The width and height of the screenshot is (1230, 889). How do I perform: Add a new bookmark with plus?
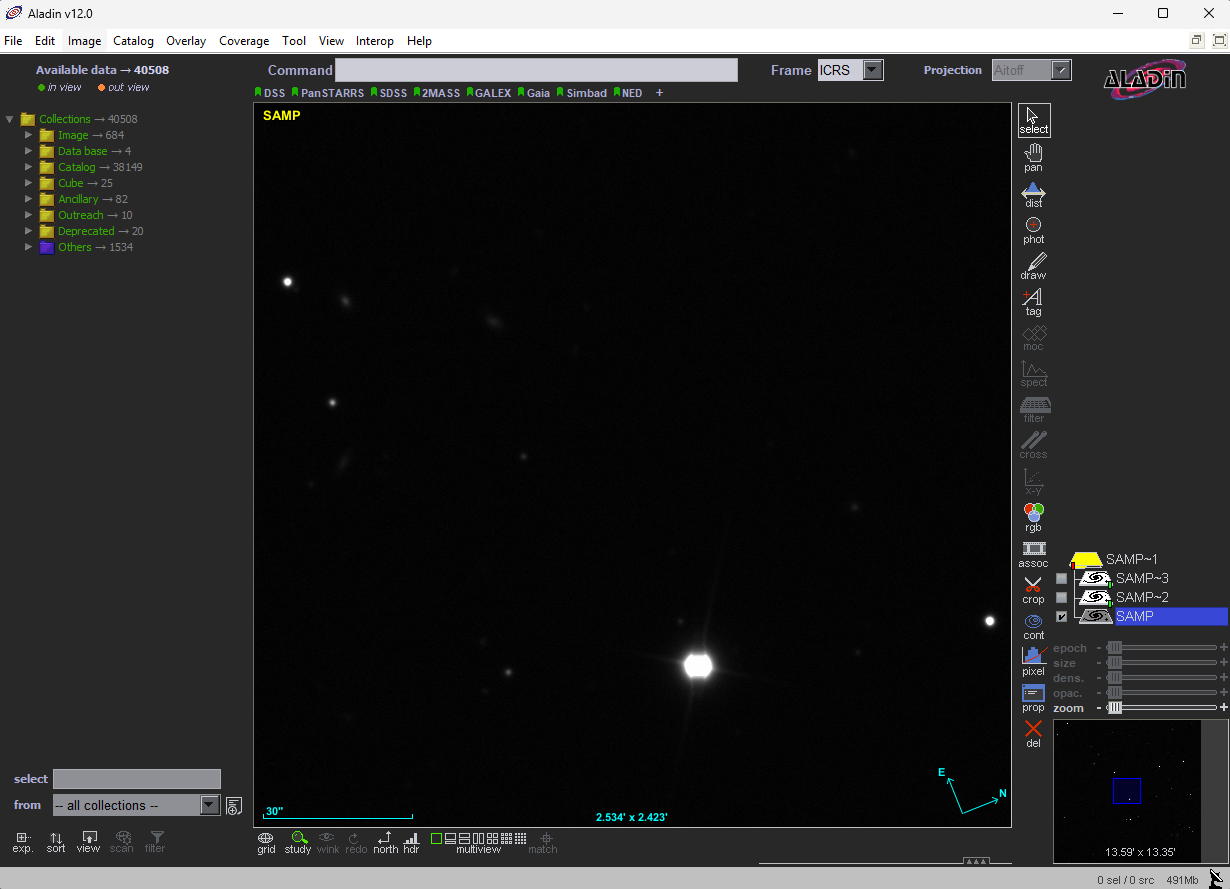[x=659, y=93]
